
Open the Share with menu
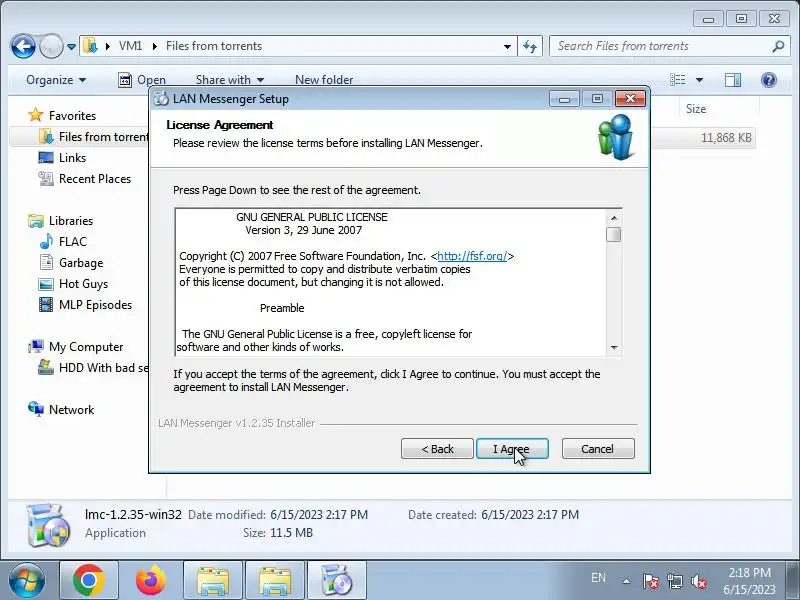pyautogui.click(x=230, y=80)
